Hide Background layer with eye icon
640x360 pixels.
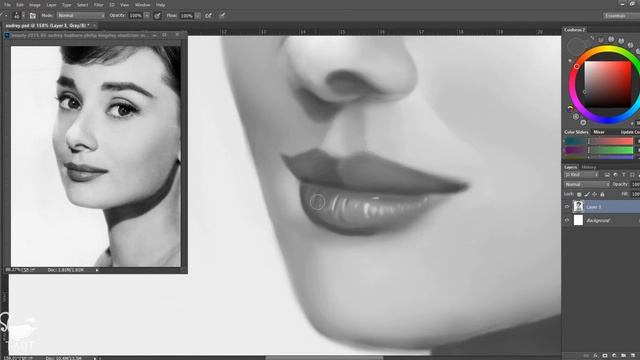[567, 220]
